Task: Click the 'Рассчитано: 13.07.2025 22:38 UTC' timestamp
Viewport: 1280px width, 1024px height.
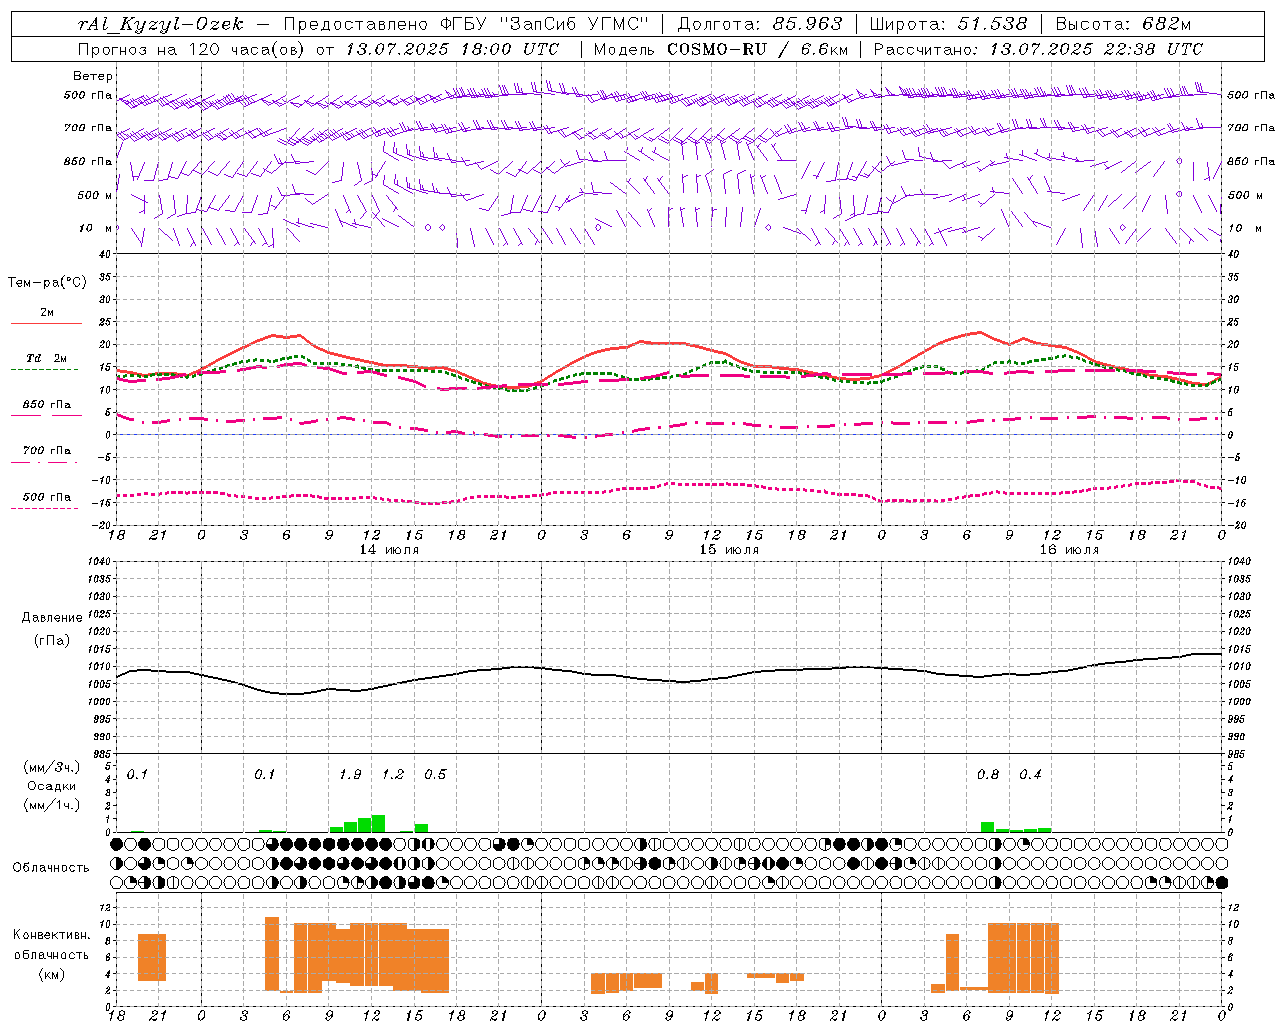Action: (1038, 49)
